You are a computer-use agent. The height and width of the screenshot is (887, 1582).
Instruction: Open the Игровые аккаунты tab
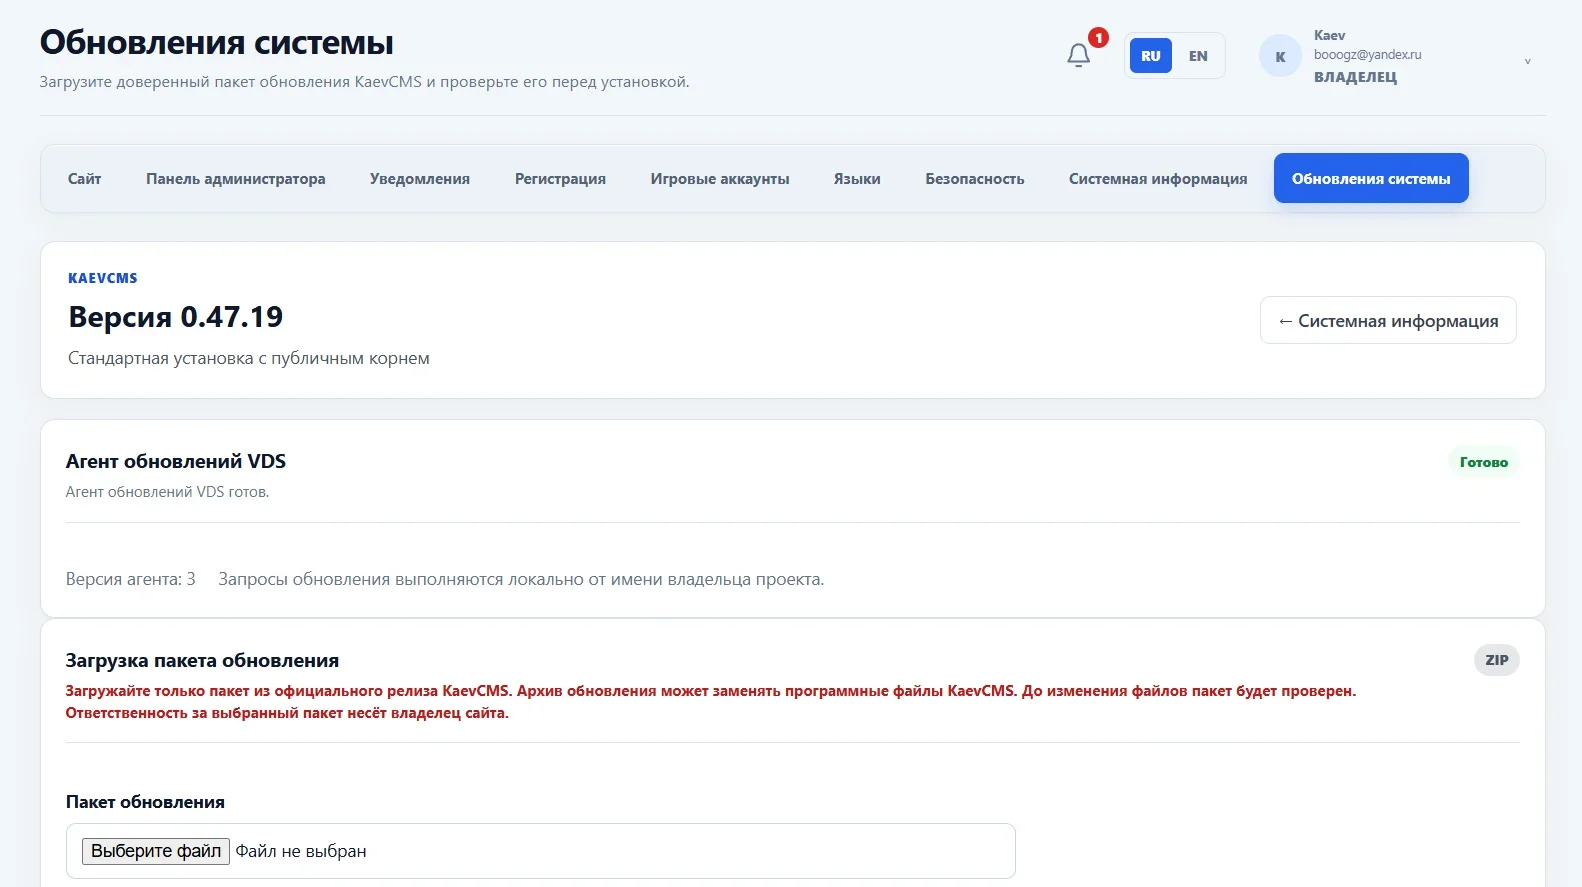pos(720,178)
